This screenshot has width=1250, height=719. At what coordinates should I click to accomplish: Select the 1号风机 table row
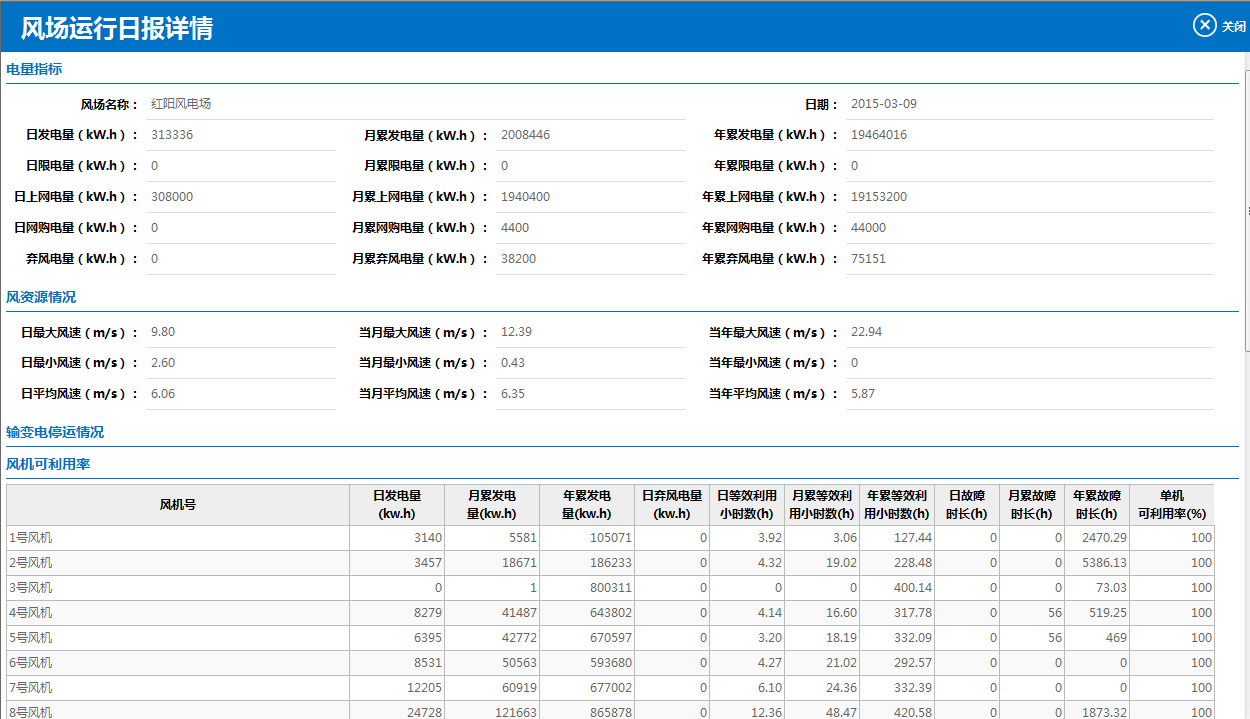click(178, 538)
